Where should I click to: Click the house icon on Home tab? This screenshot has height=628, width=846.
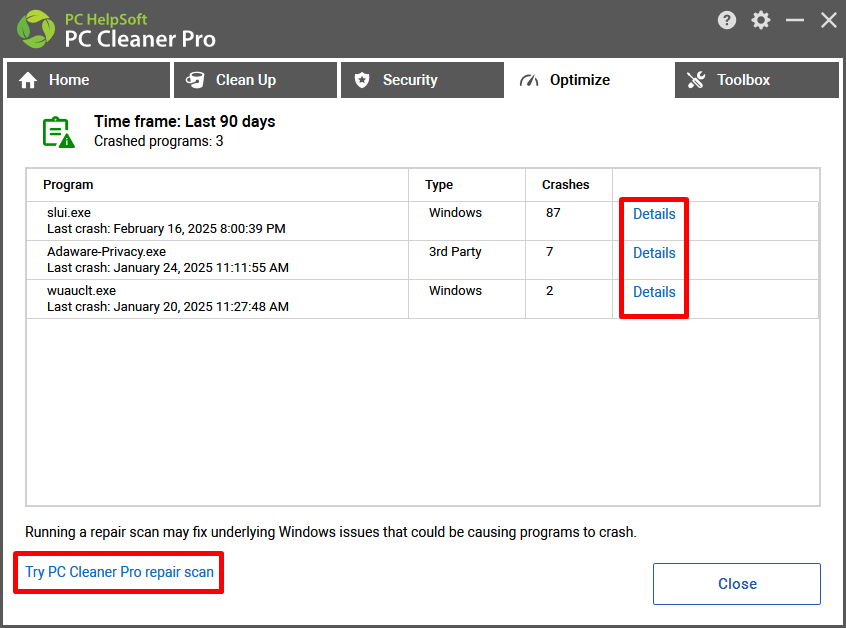coord(28,80)
